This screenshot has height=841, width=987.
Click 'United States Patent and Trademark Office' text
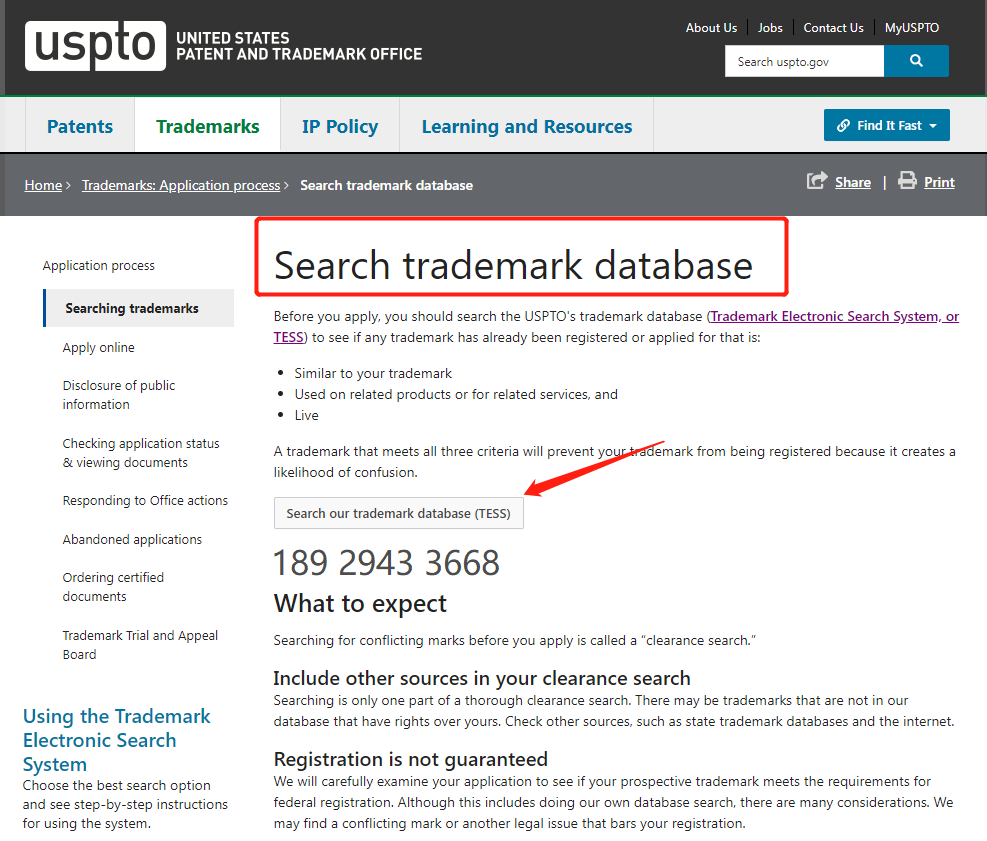click(299, 46)
